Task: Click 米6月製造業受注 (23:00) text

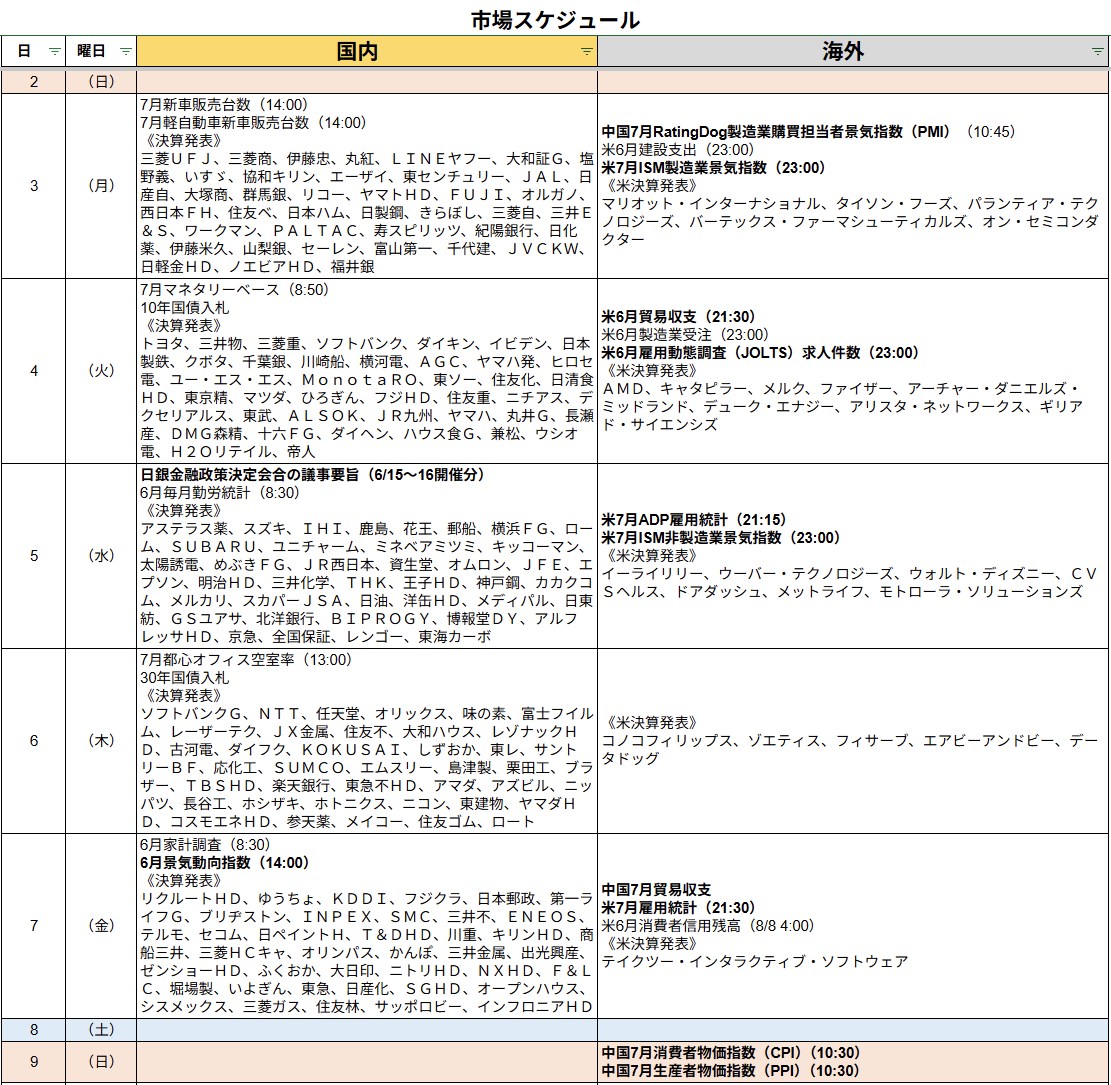Action: click(685, 335)
